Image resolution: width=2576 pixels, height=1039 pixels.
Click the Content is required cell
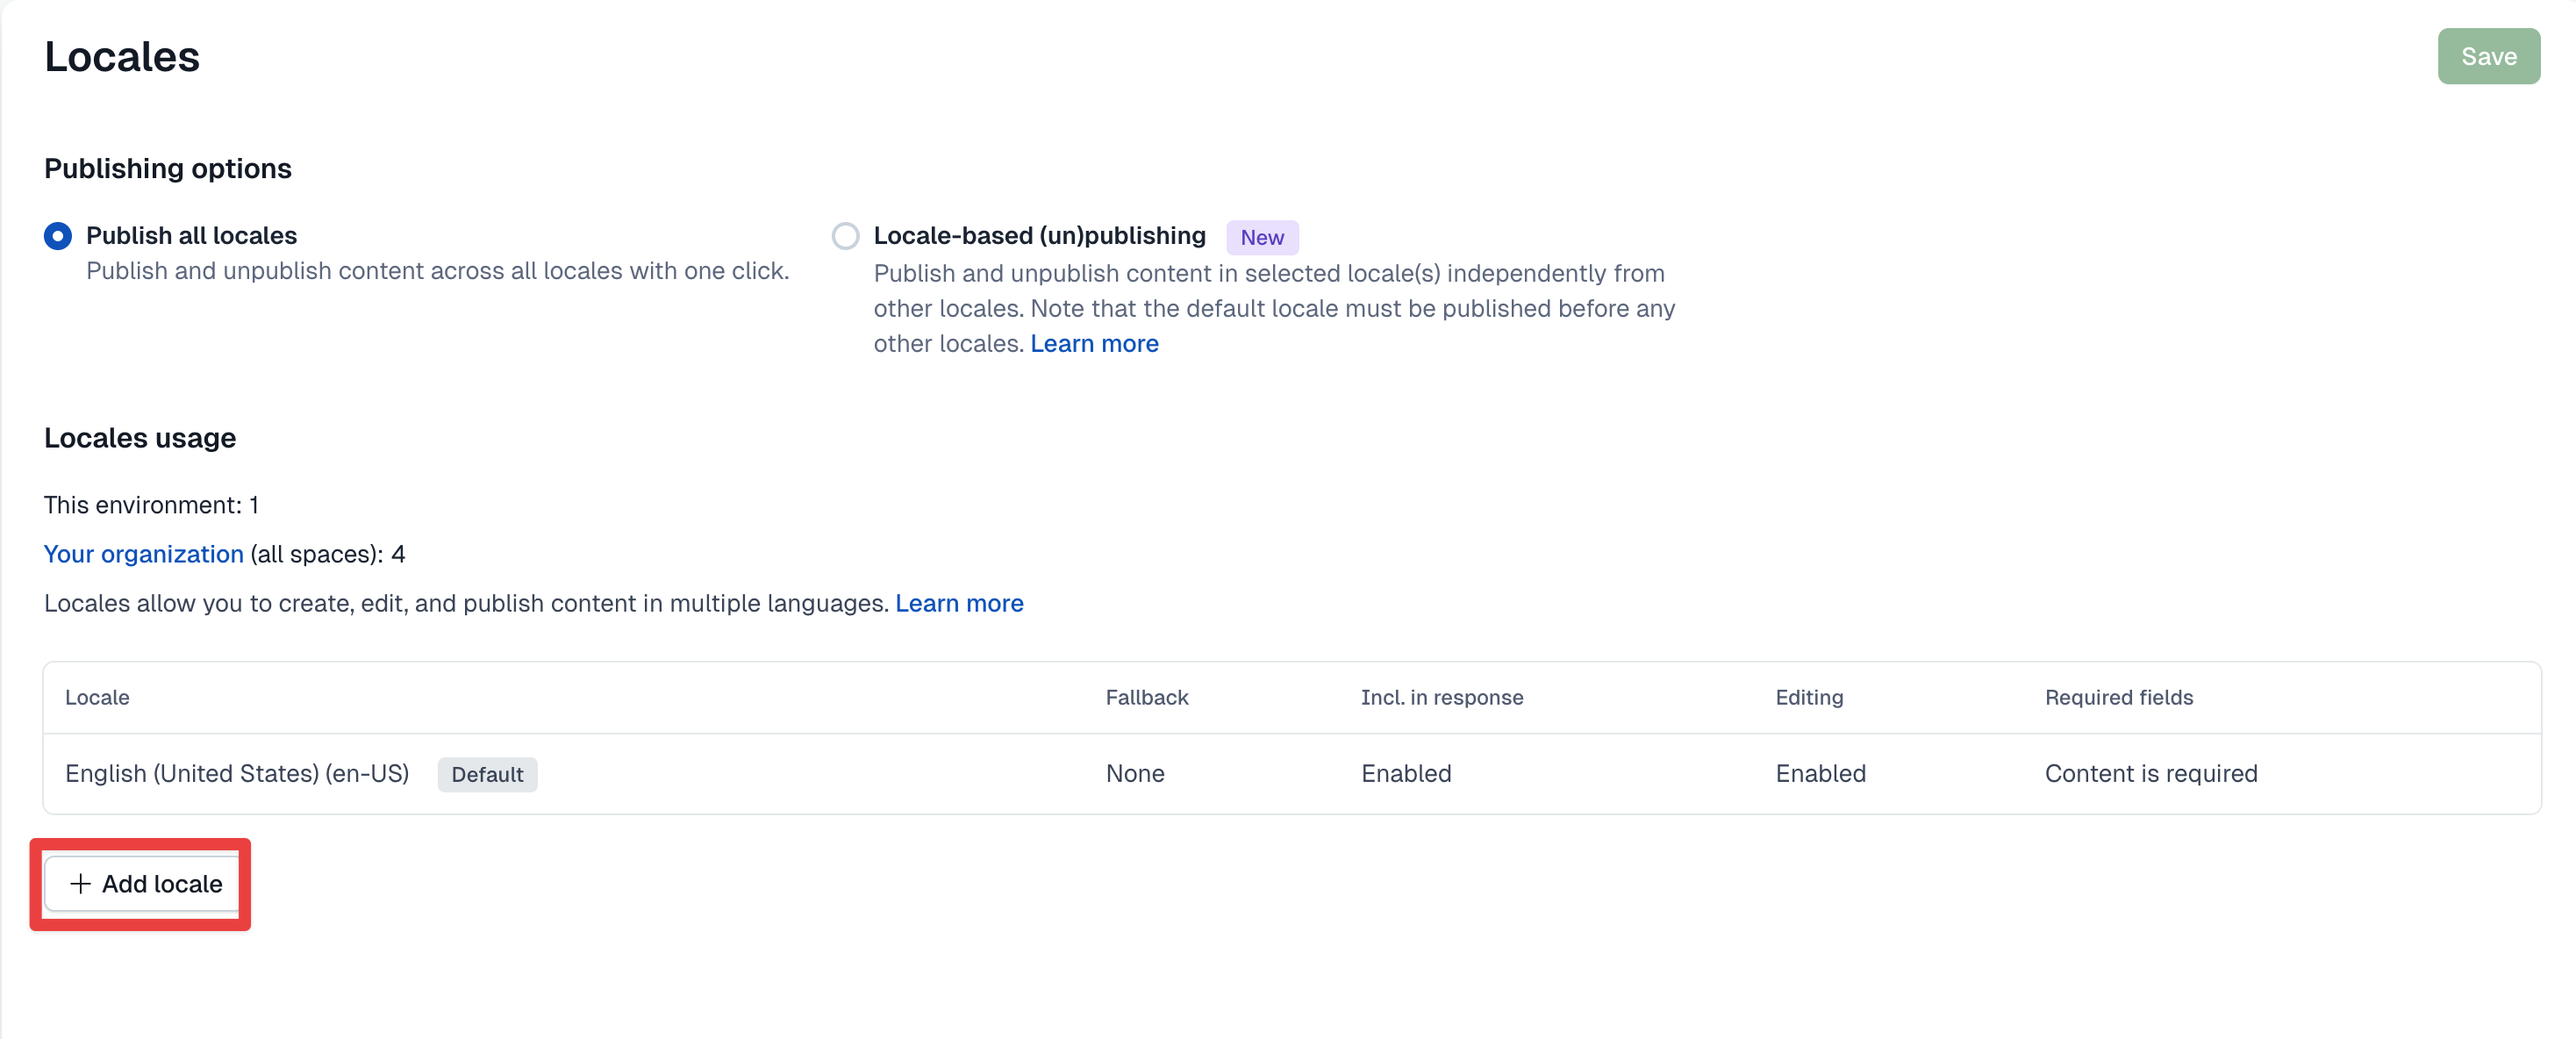click(x=2151, y=774)
